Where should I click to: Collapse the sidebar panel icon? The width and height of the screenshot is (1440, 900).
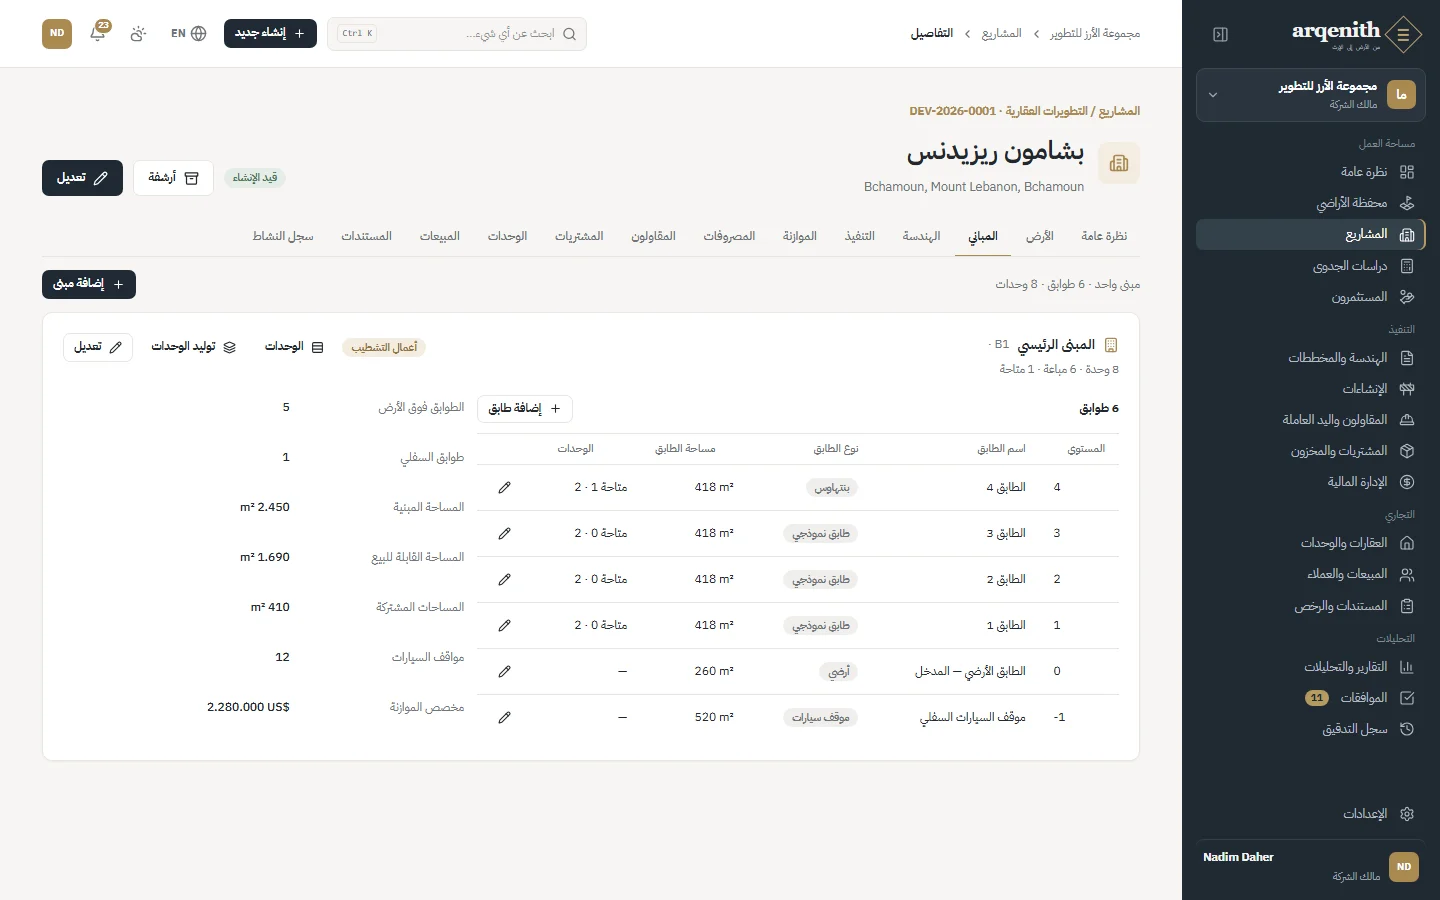1220,34
